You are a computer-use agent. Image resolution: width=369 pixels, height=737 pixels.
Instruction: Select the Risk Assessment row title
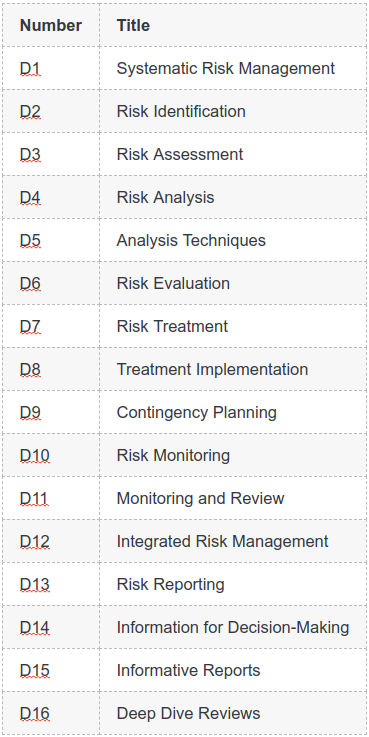(180, 154)
